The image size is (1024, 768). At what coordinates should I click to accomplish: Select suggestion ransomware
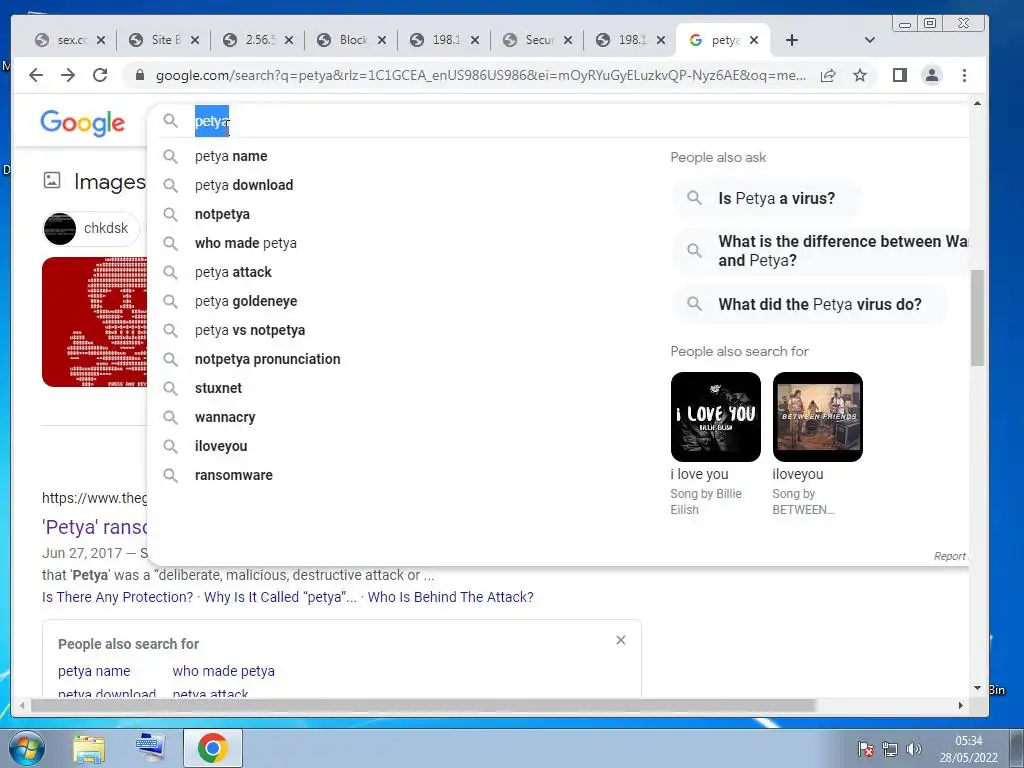coord(233,475)
